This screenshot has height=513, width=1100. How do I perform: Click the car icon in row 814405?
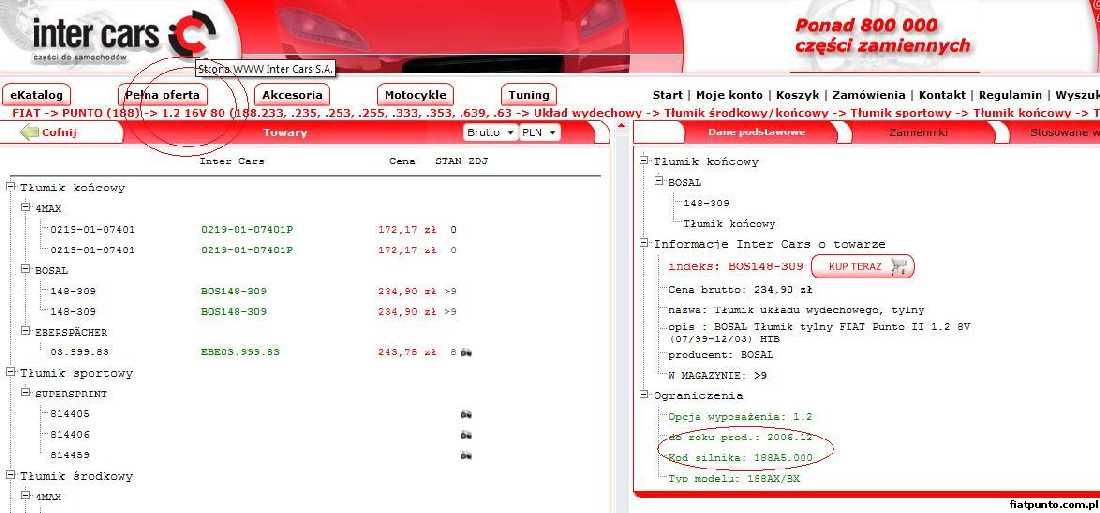point(466,414)
